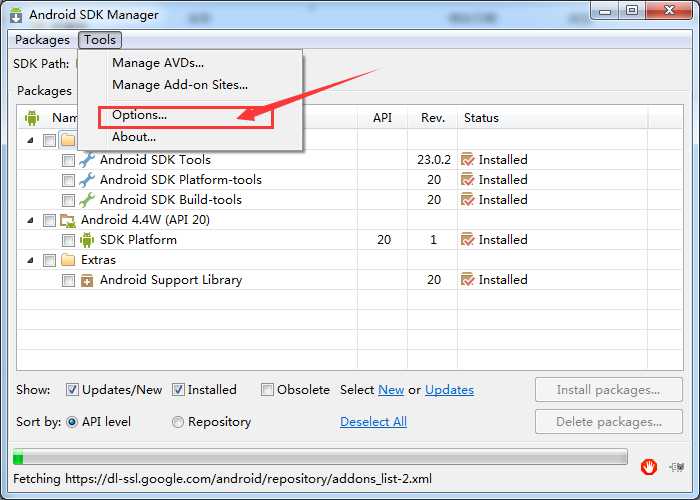
Task: Collapse the top Tools folder group
Action: tap(30, 140)
